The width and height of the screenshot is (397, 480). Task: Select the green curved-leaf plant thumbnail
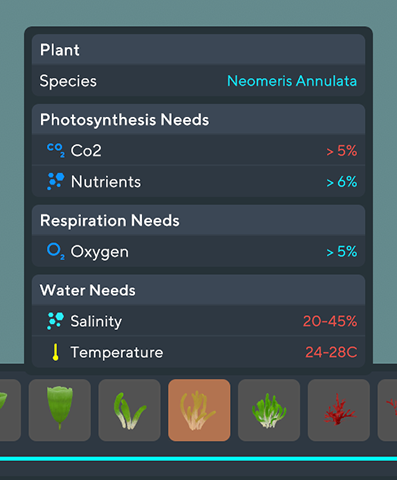129,410
